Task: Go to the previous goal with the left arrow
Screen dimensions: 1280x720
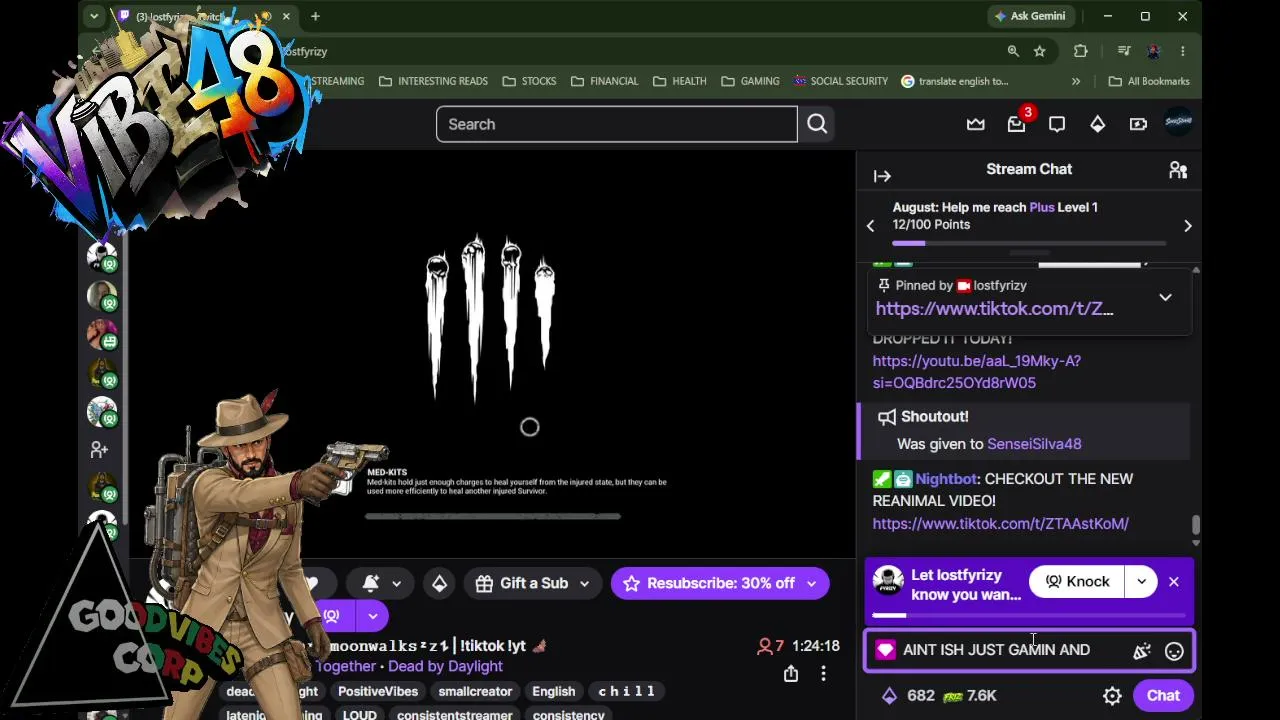Action: (870, 226)
